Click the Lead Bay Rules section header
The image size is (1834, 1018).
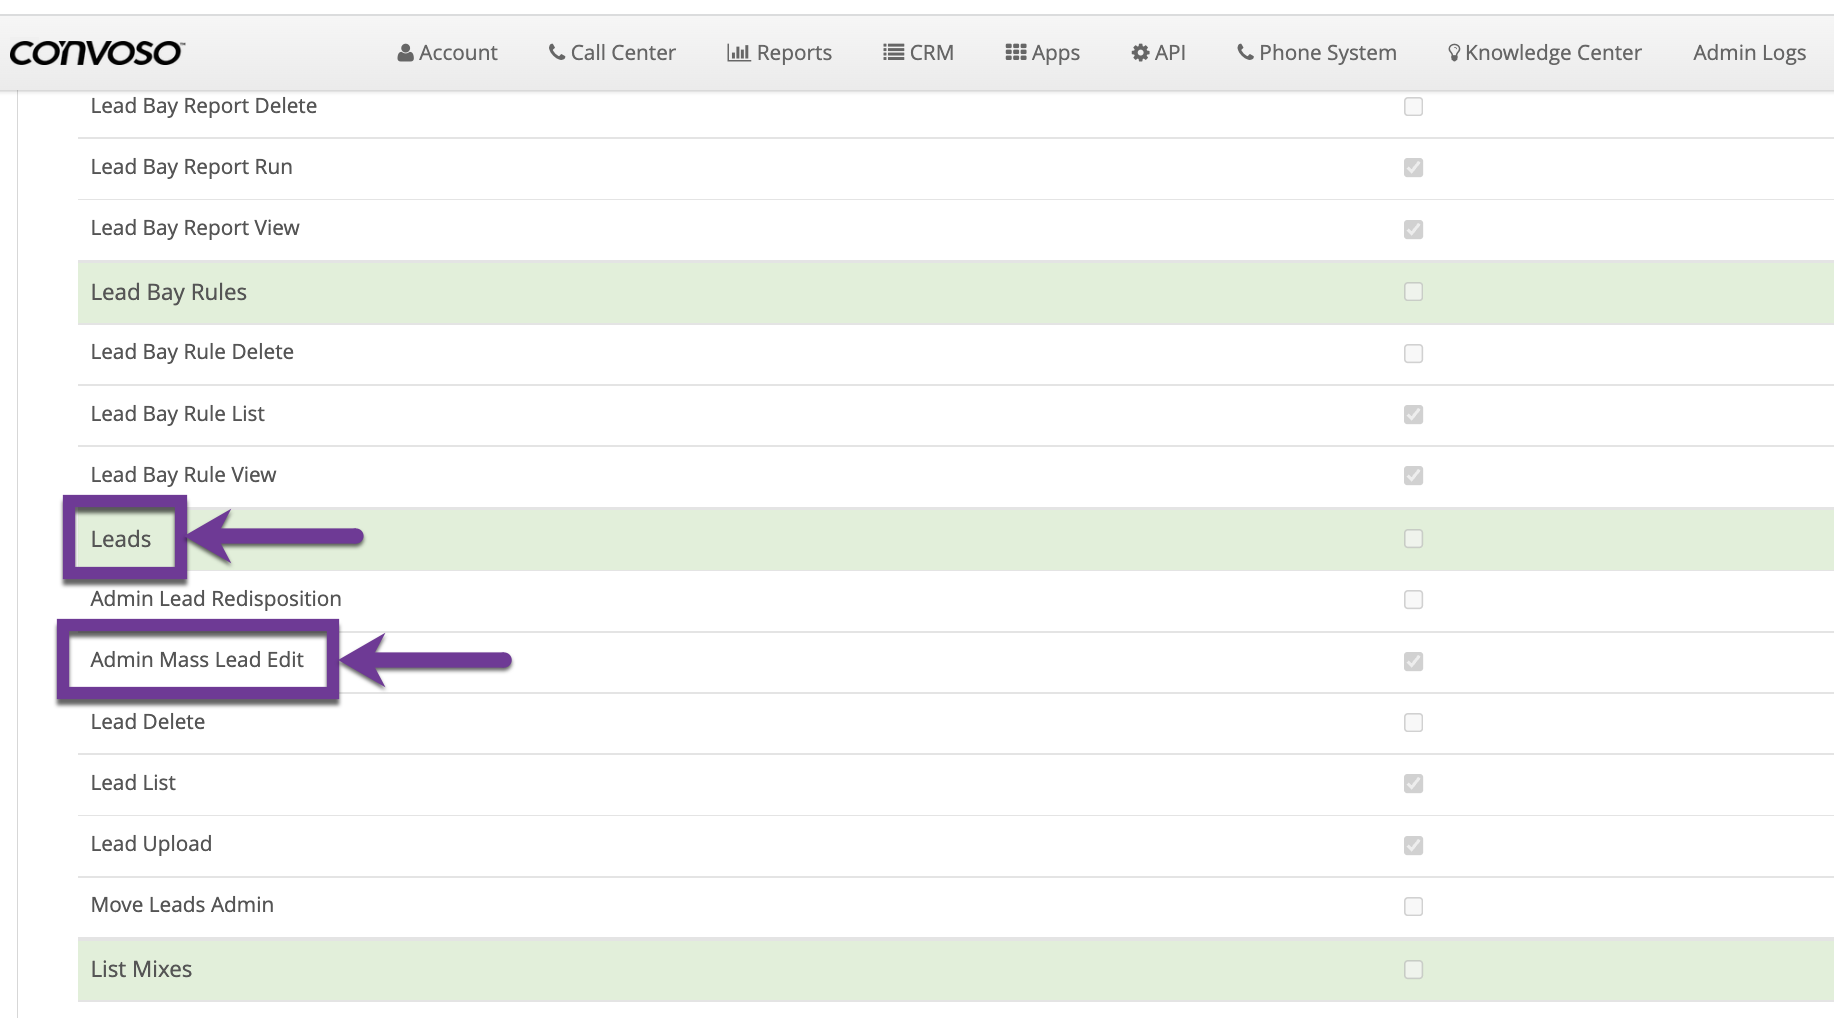(x=169, y=292)
